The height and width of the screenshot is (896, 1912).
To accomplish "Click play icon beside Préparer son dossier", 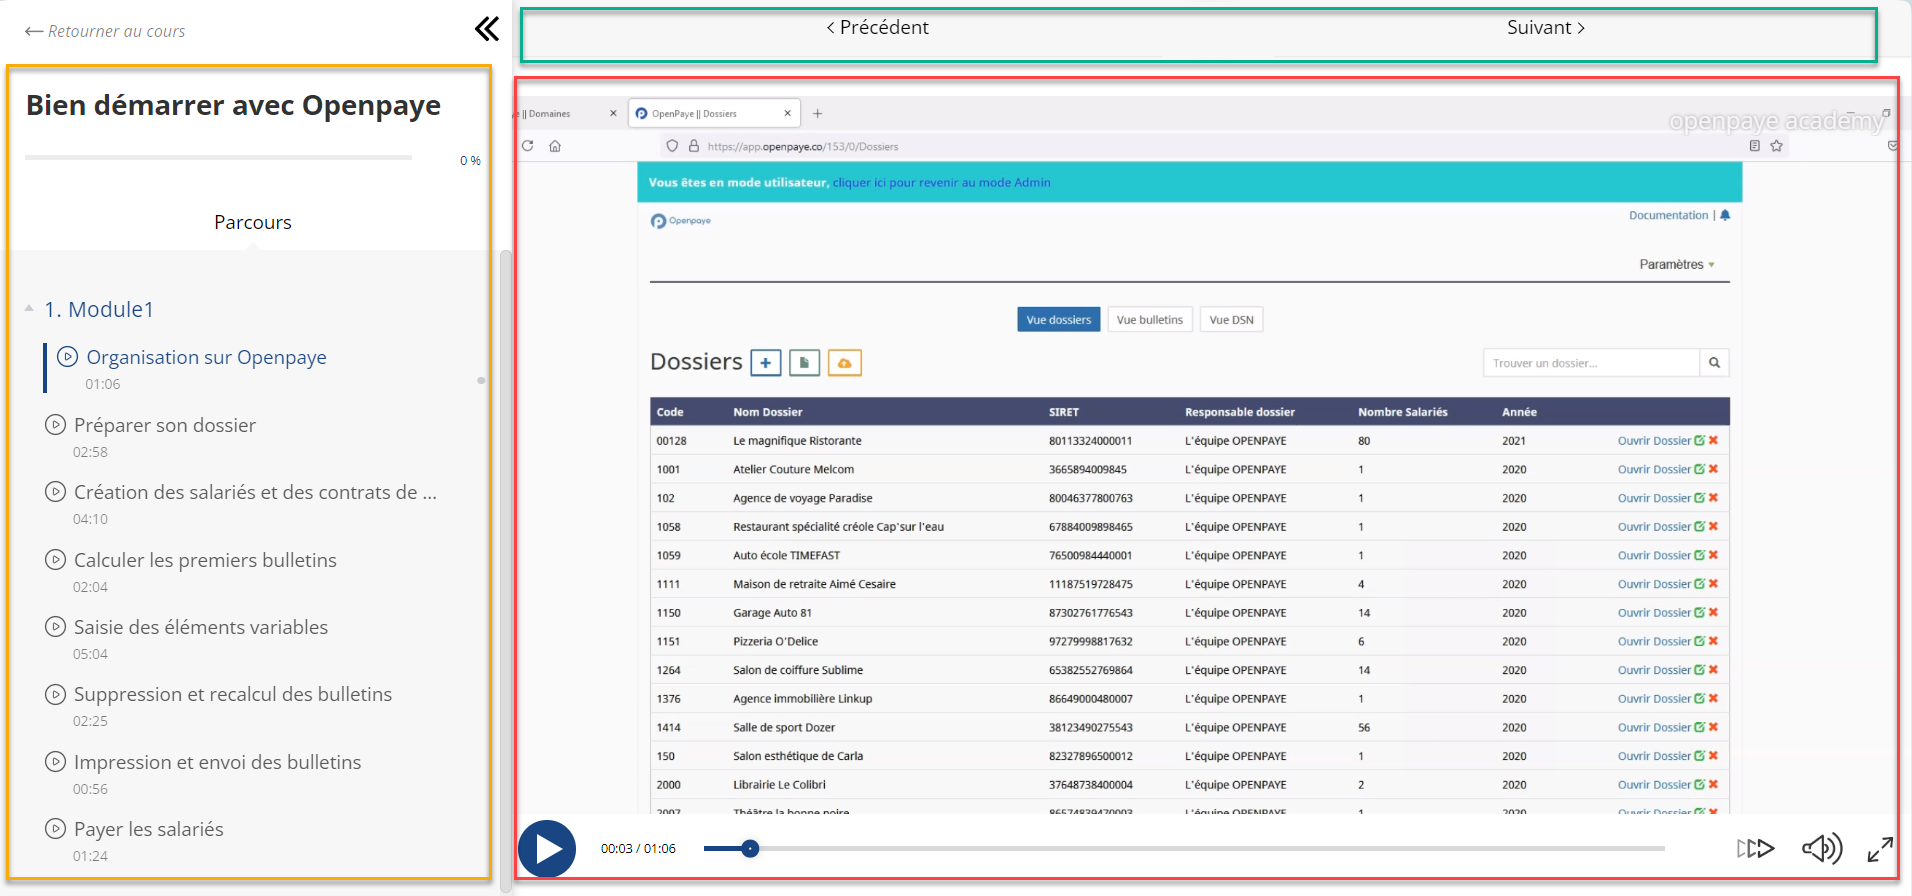I will pyautogui.click(x=56, y=424).
